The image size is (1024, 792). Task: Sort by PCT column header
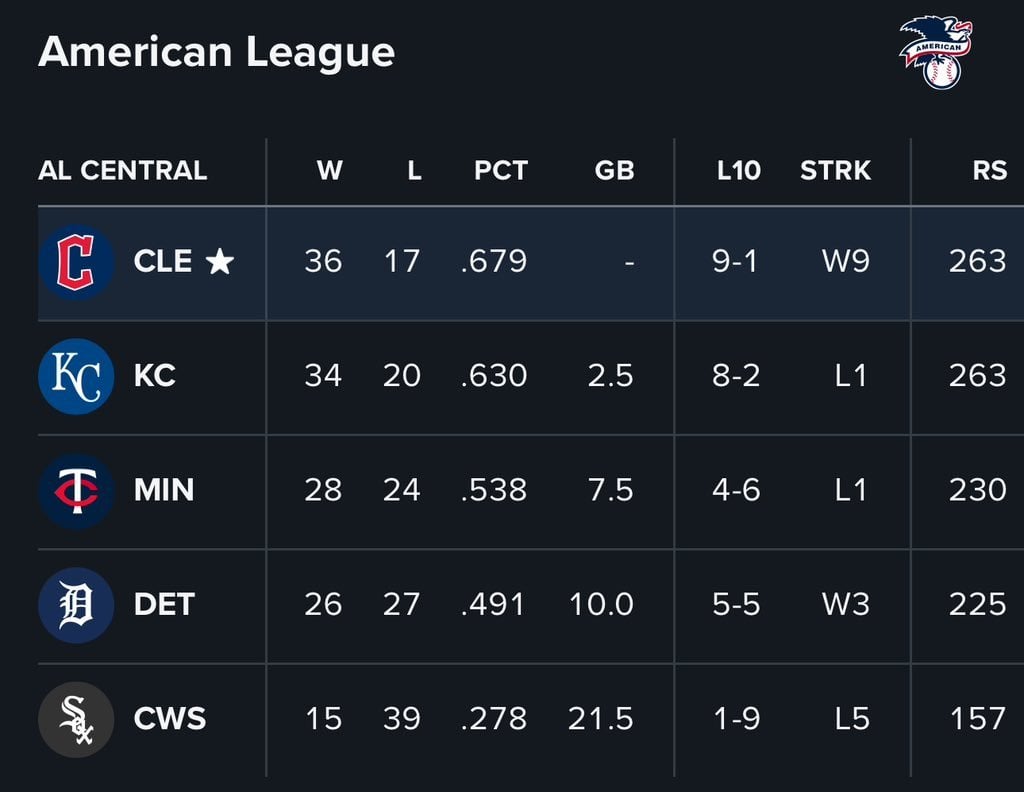point(500,170)
